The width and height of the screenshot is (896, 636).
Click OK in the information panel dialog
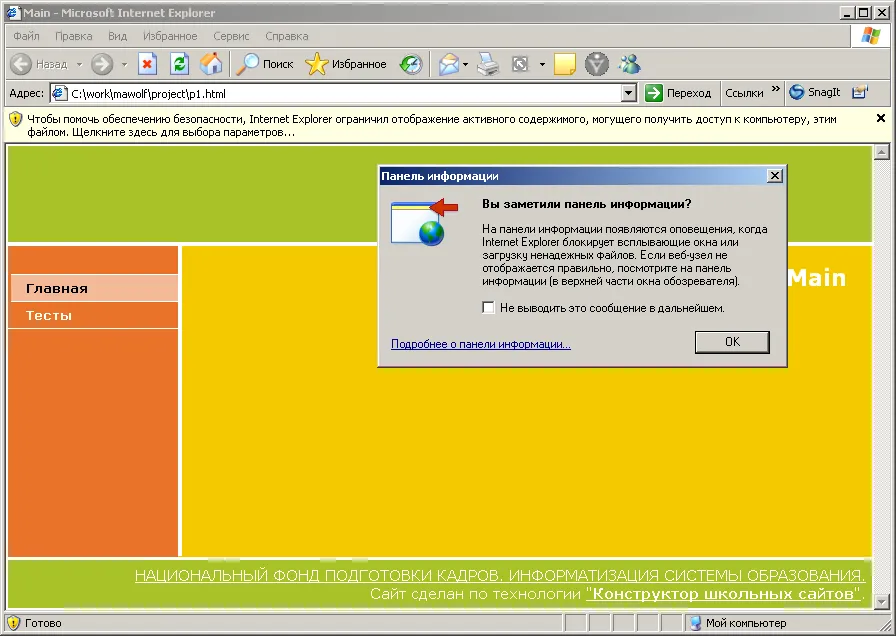point(732,342)
